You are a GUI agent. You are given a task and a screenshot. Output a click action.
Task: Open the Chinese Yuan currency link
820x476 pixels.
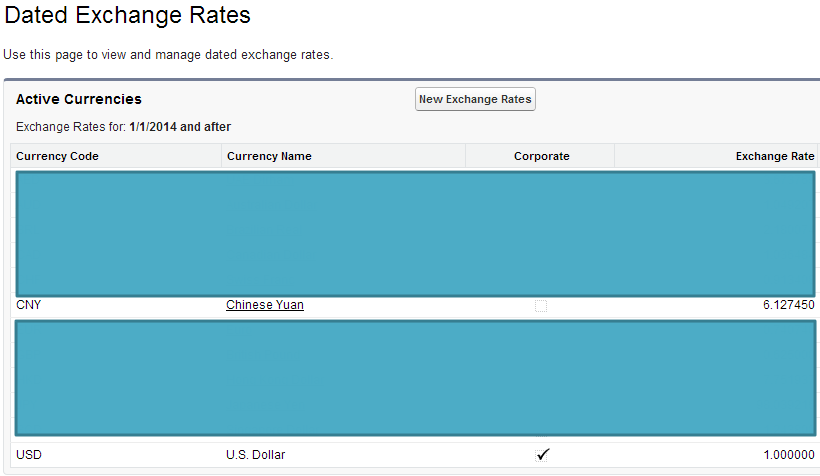click(265, 305)
